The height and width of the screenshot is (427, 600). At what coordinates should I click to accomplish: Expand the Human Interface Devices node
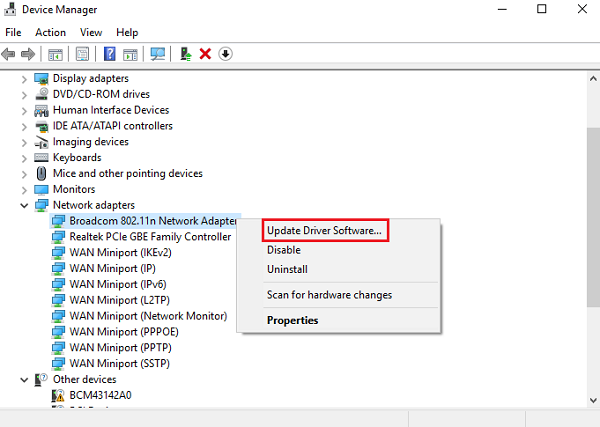(x=24, y=111)
